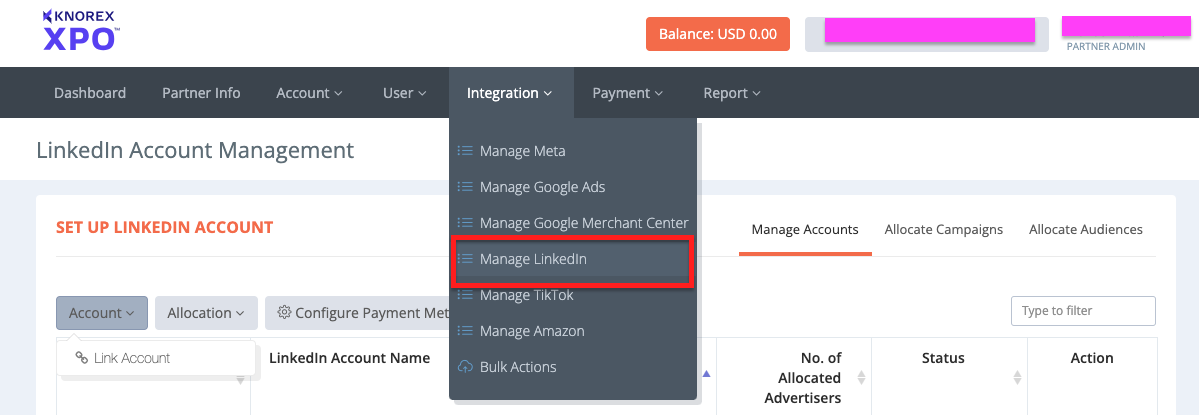The image size is (1199, 415).
Task: Expand the Account dropdown button
Action: point(102,313)
